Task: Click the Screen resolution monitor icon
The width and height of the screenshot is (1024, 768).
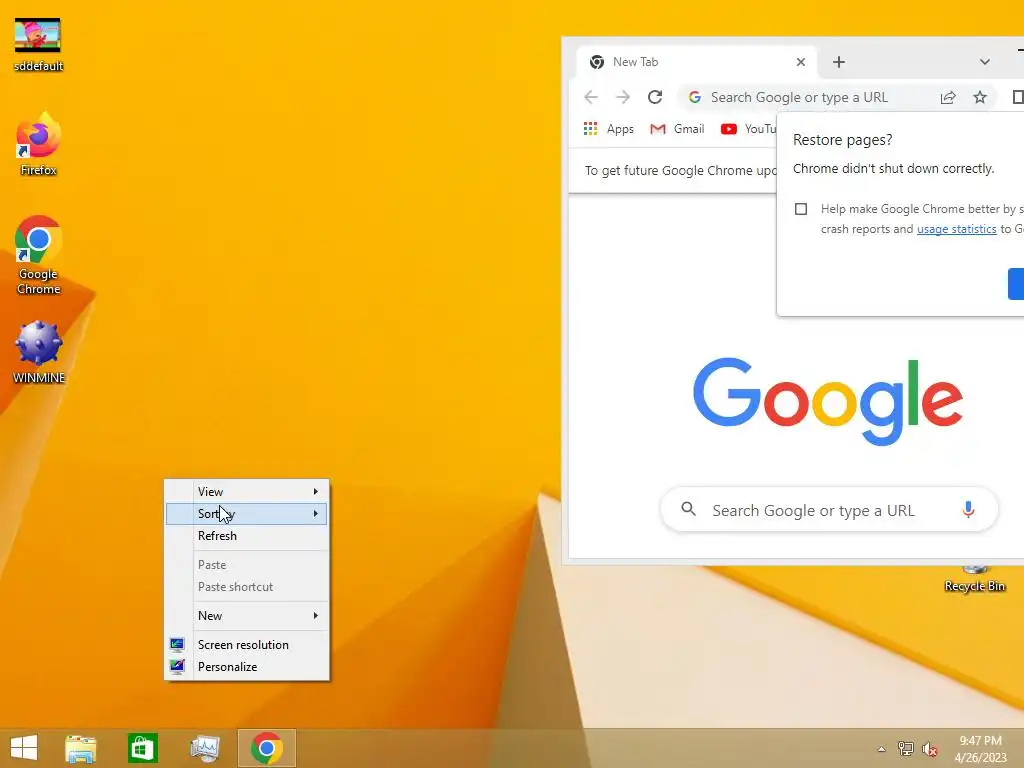Action: tap(177, 645)
